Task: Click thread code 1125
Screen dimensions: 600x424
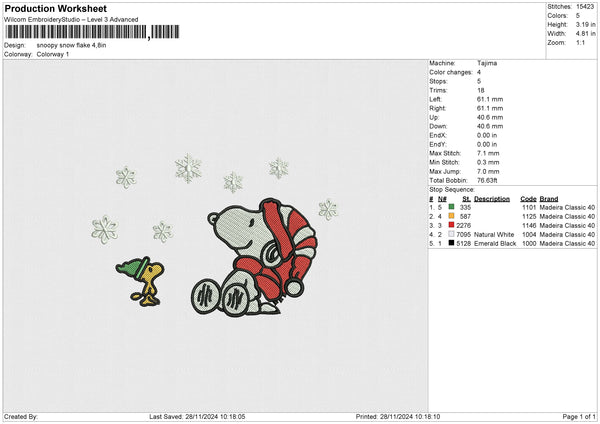Action: point(529,216)
